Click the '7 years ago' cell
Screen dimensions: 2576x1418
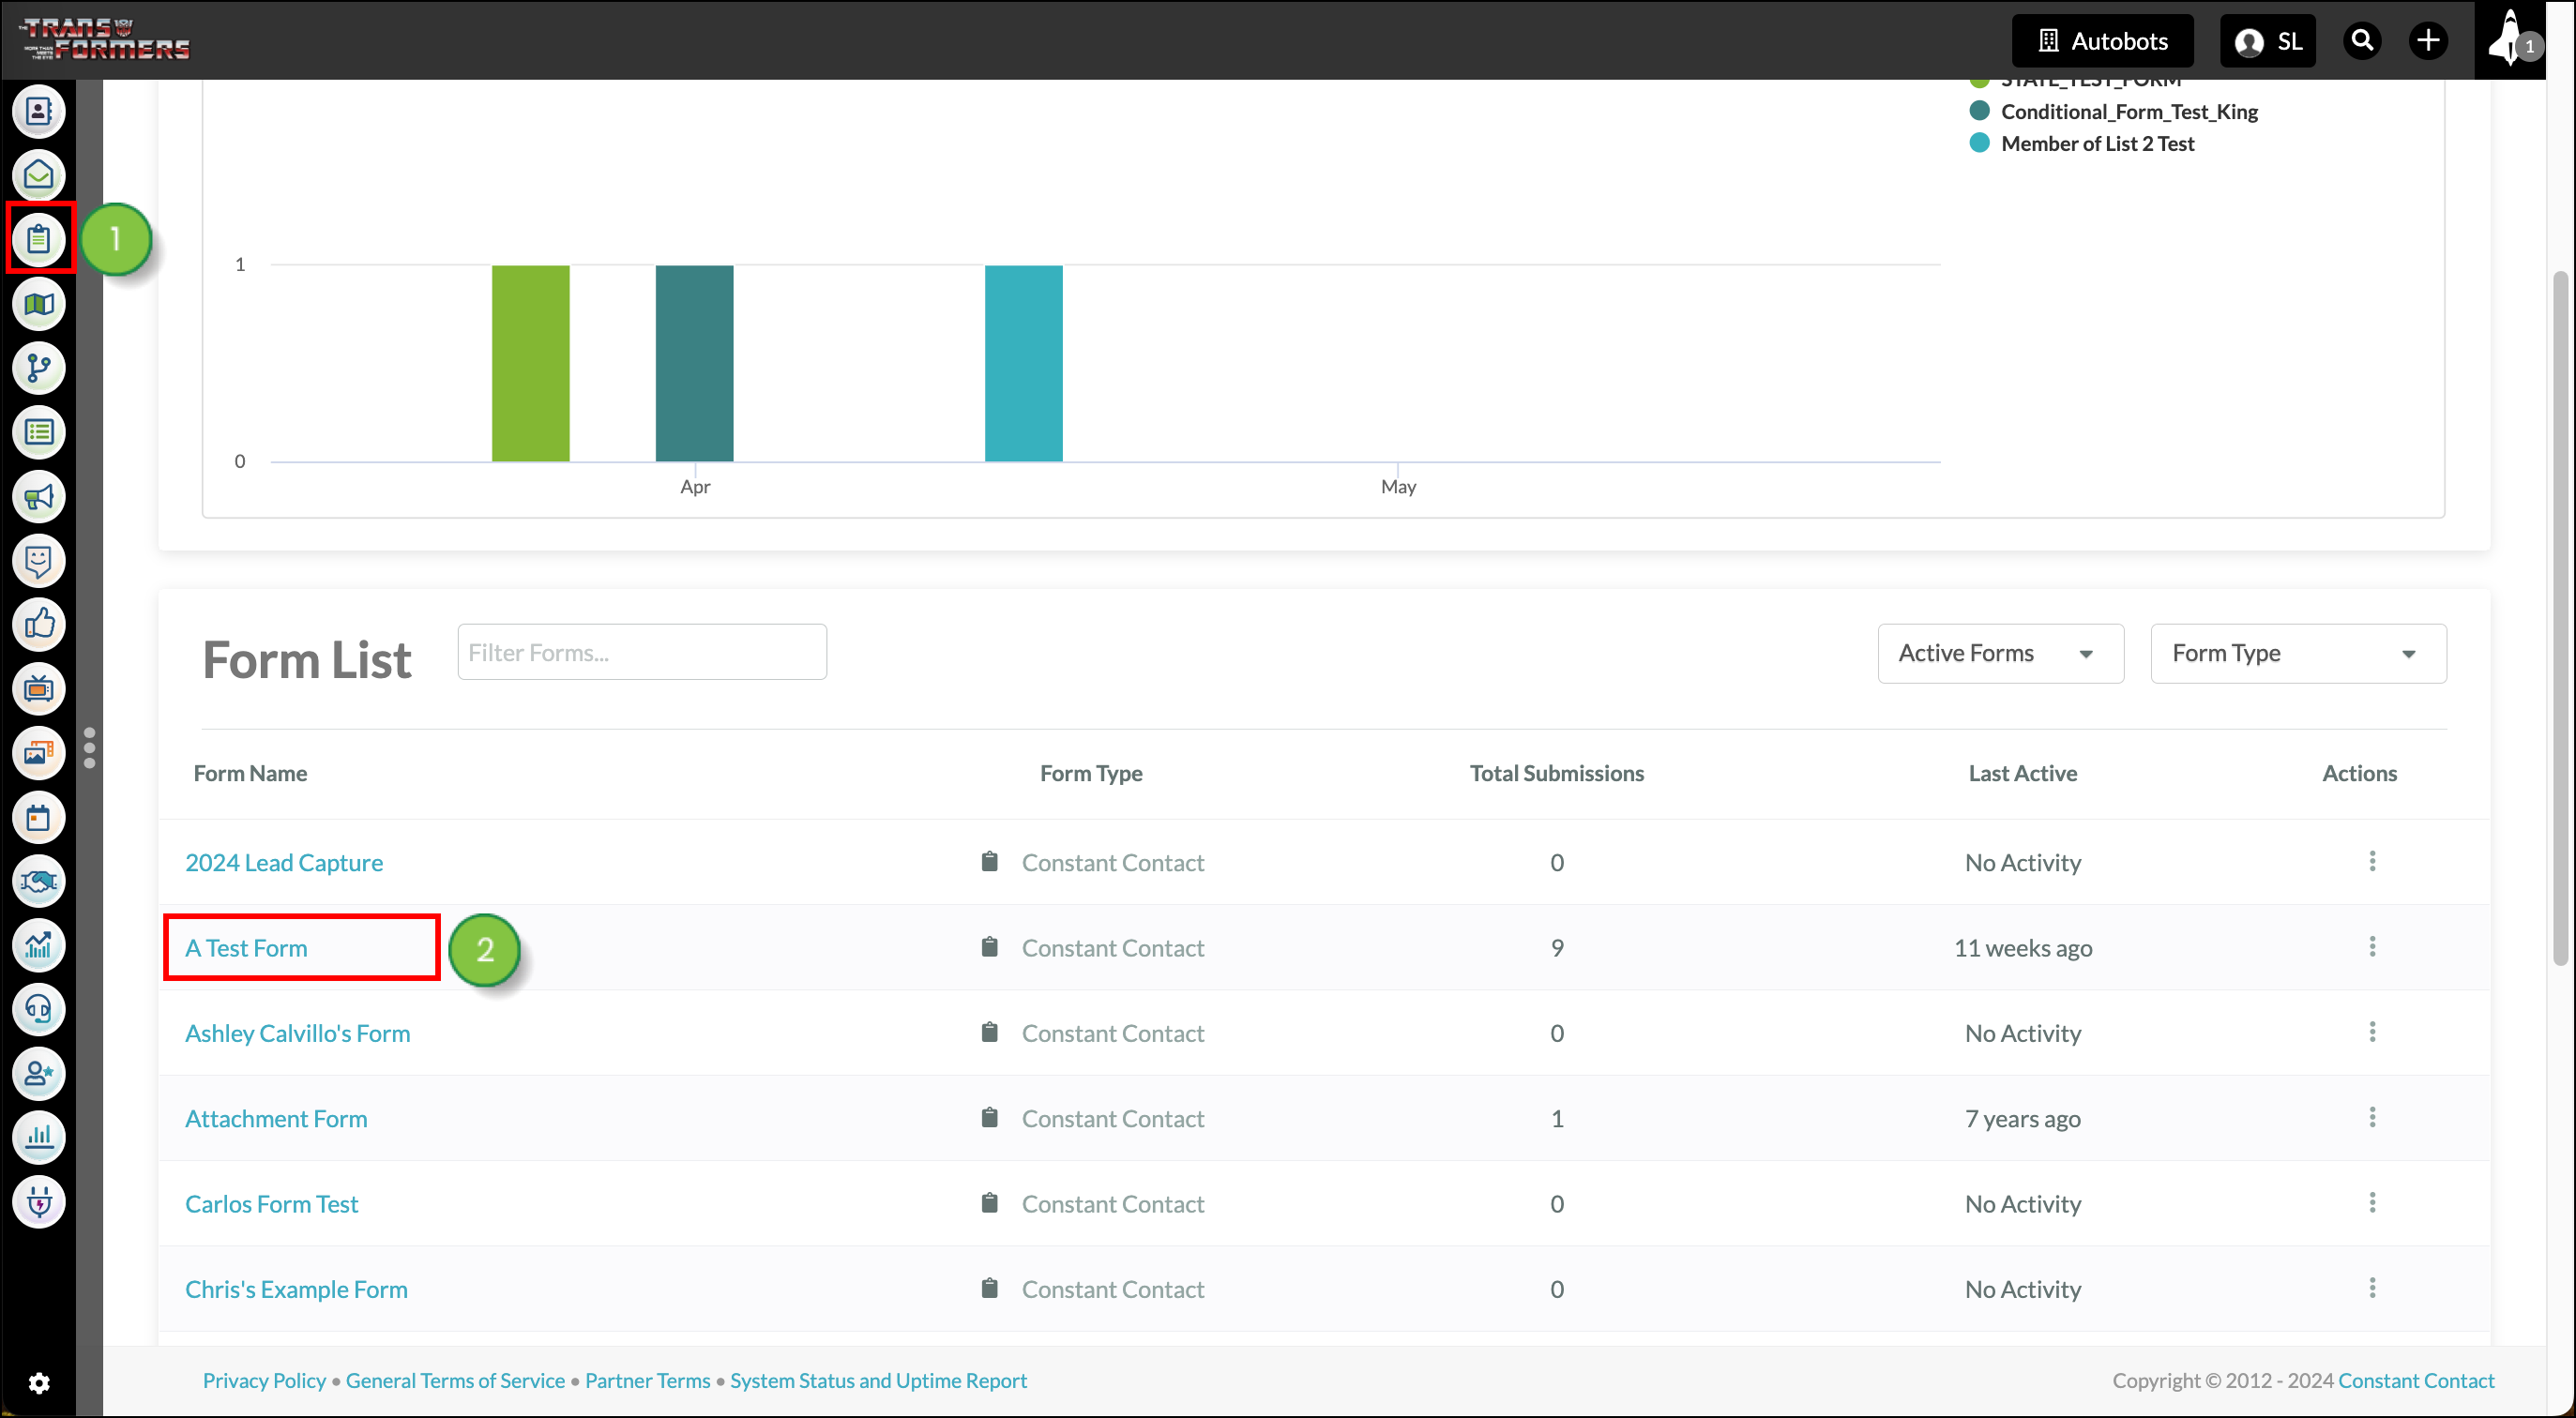click(2022, 1118)
